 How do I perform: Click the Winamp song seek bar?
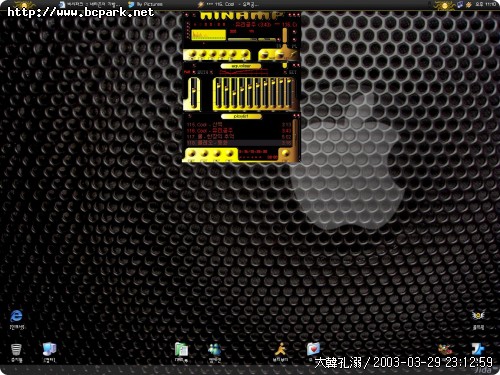(252, 39)
